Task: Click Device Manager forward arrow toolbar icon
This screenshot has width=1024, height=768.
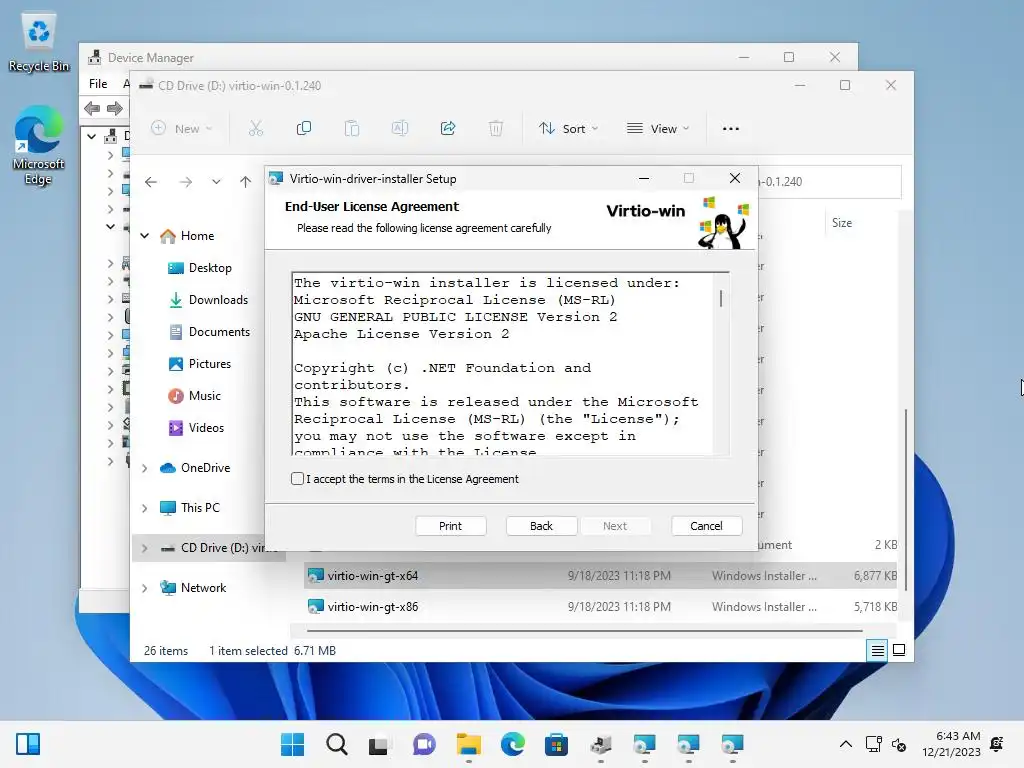Action: click(114, 108)
